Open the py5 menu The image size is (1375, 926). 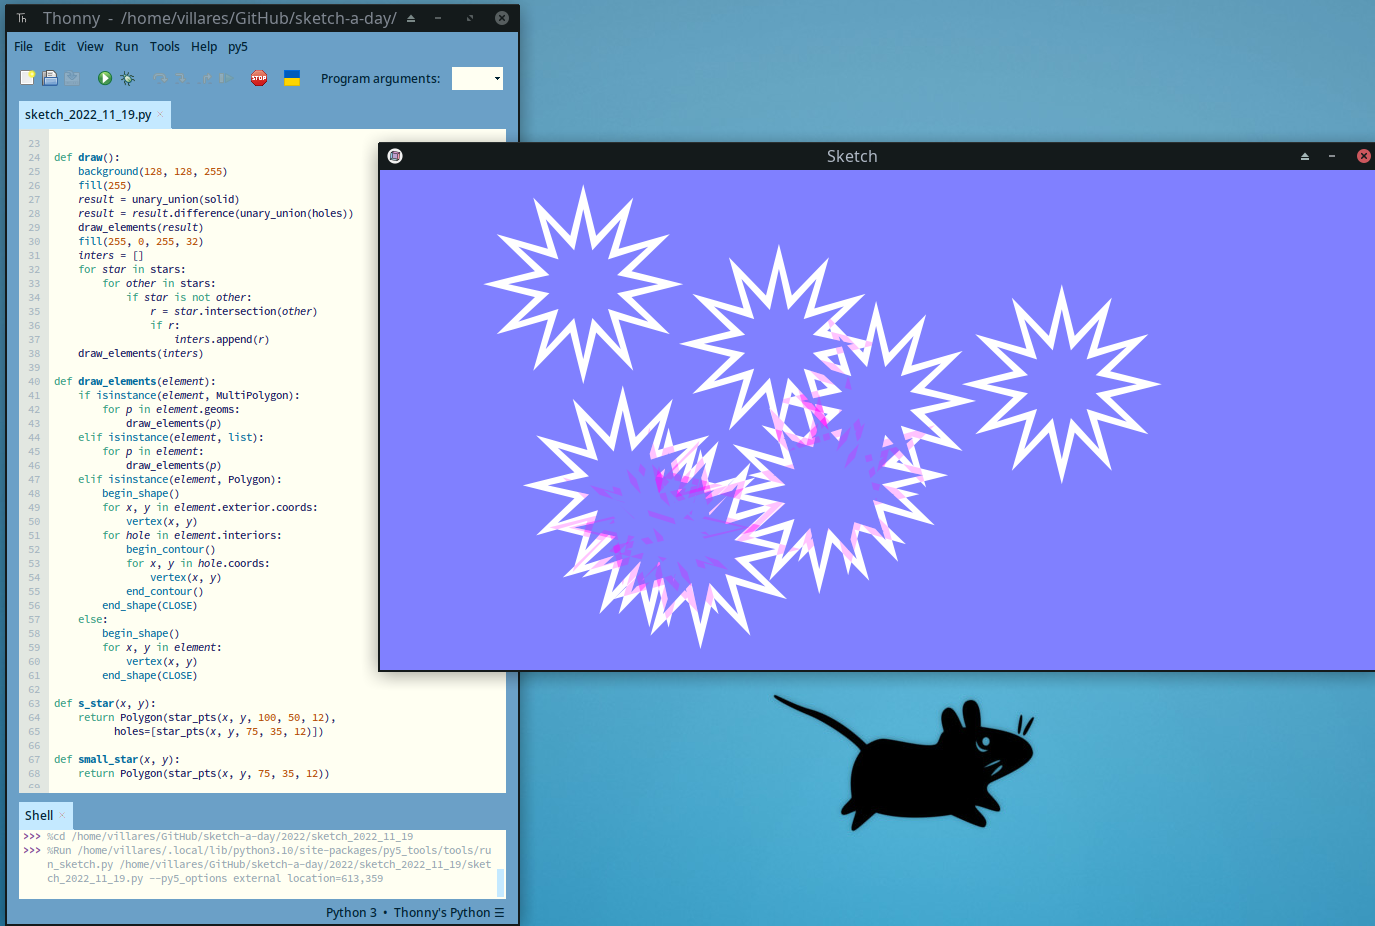(237, 47)
